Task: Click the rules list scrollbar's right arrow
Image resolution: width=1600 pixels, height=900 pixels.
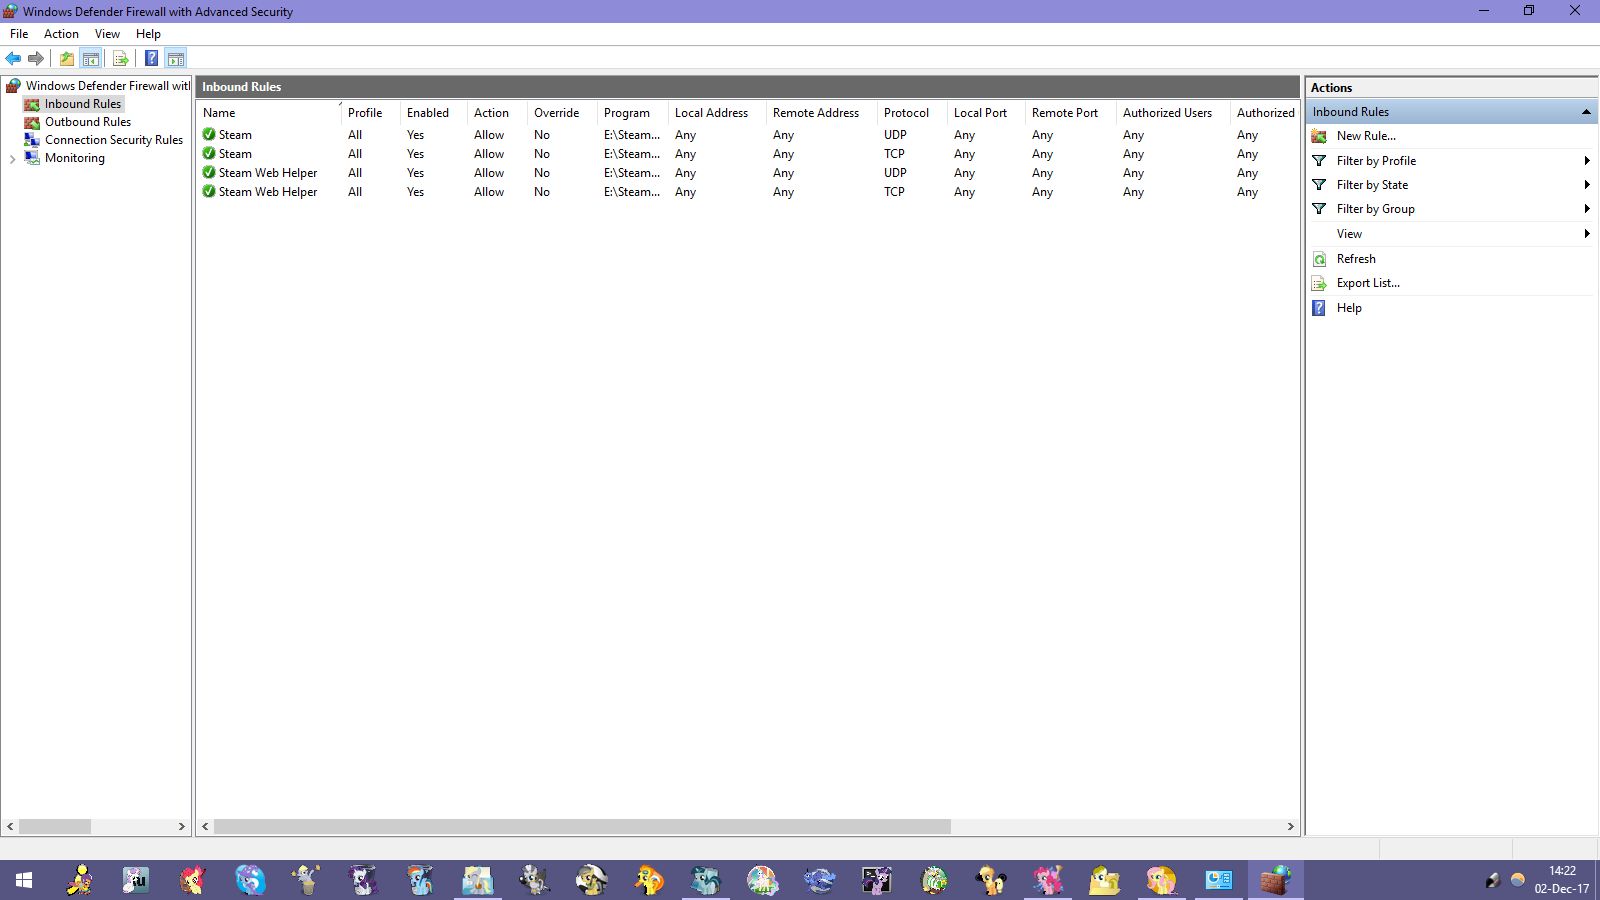Action: pos(1290,827)
